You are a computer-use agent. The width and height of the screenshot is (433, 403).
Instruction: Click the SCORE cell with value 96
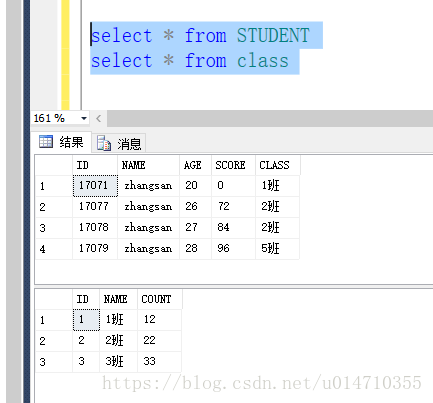point(233,249)
